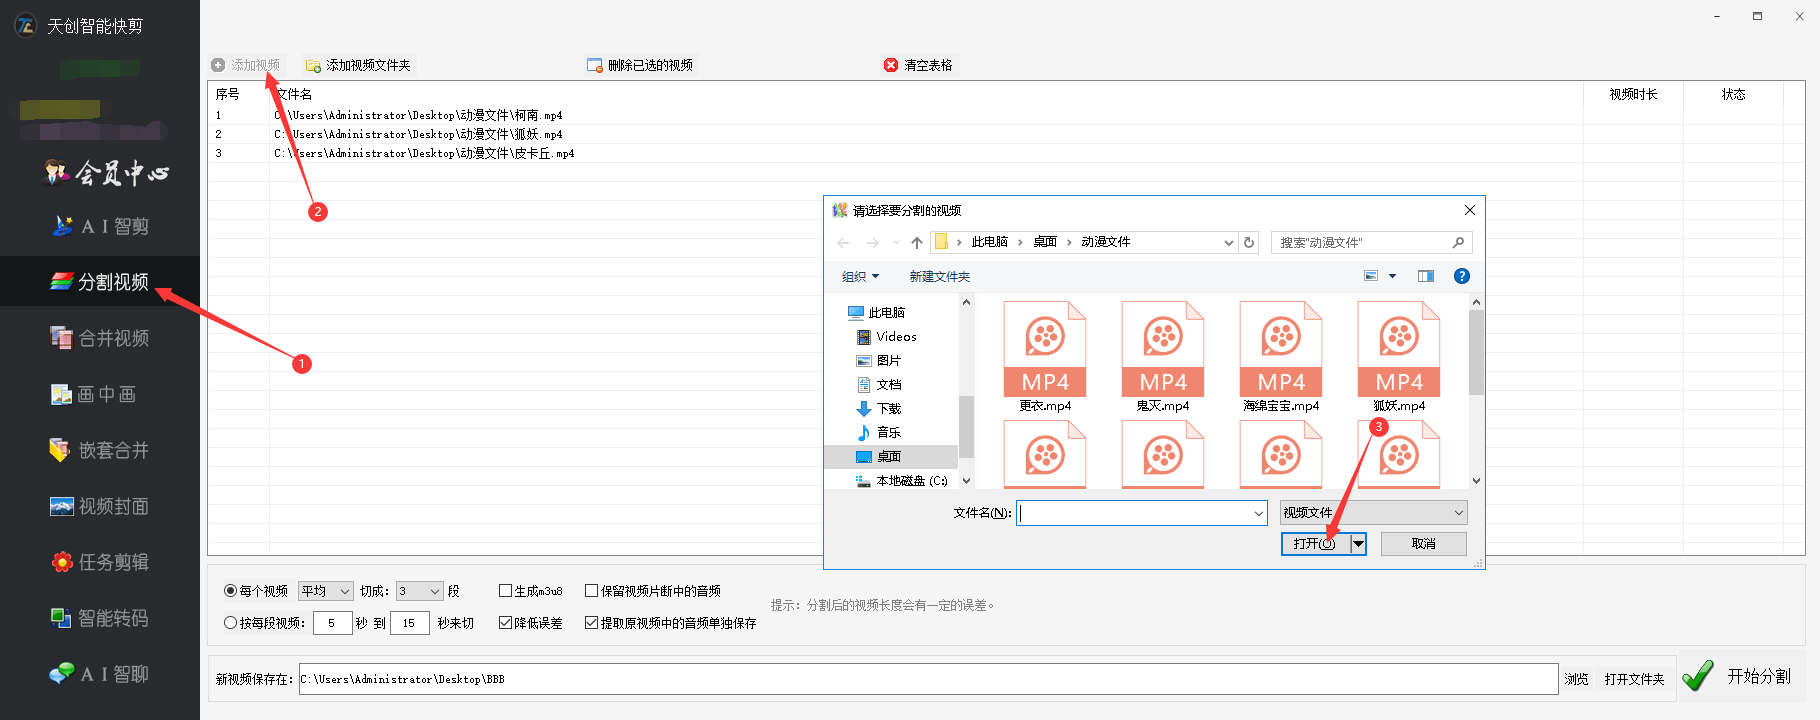Click 动漫文件 in the address breadcrumb
Image resolution: width=1820 pixels, height=720 pixels.
1106,242
